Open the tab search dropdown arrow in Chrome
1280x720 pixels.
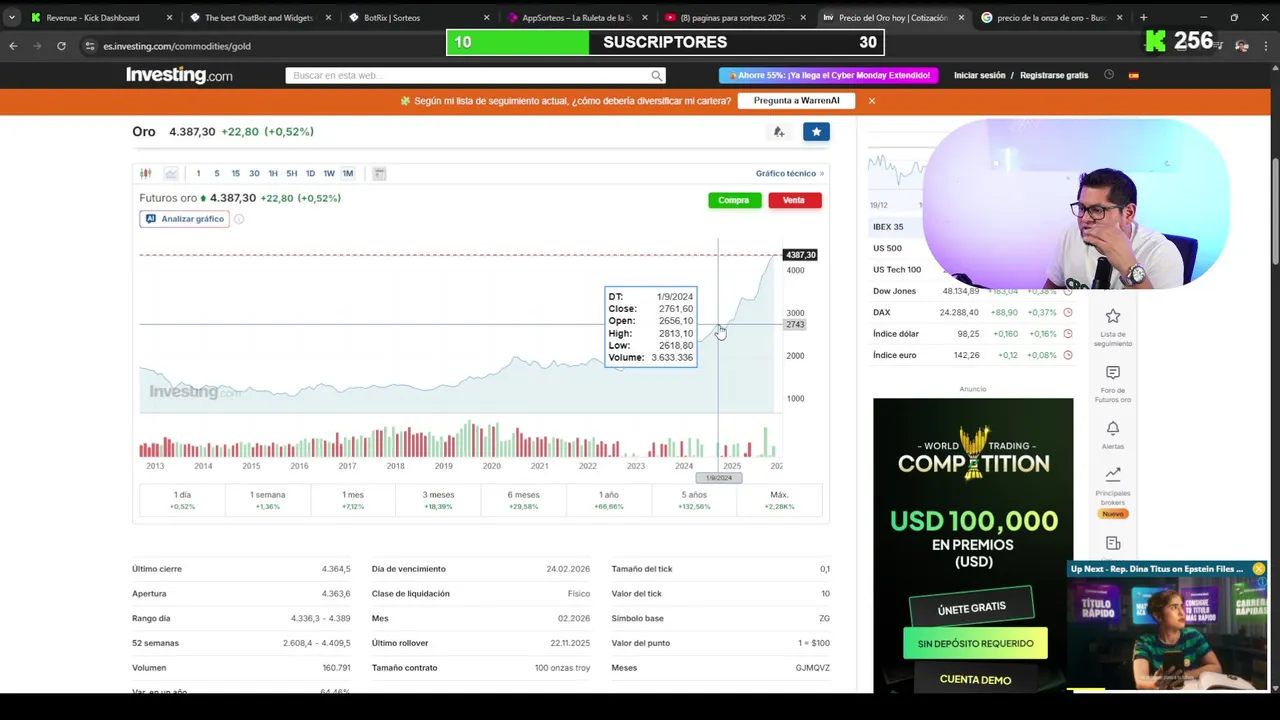[11, 17]
